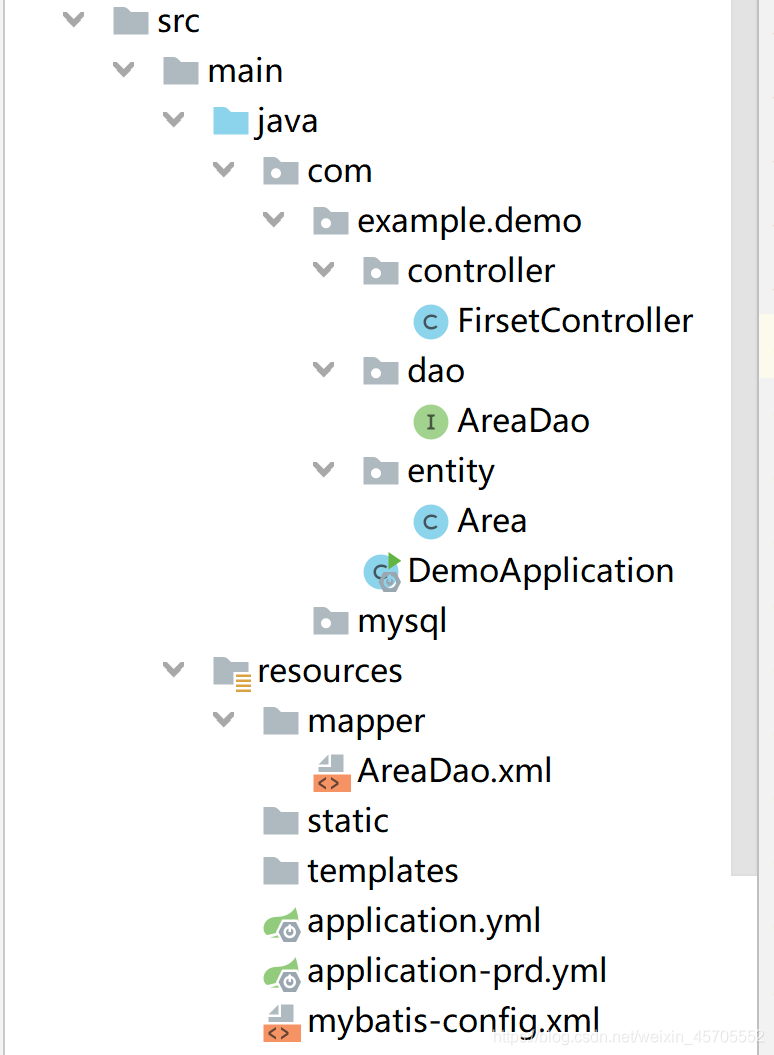The height and width of the screenshot is (1055, 774).
Task: Collapse the src folder
Action: pyautogui.click(x=72, y=18)
